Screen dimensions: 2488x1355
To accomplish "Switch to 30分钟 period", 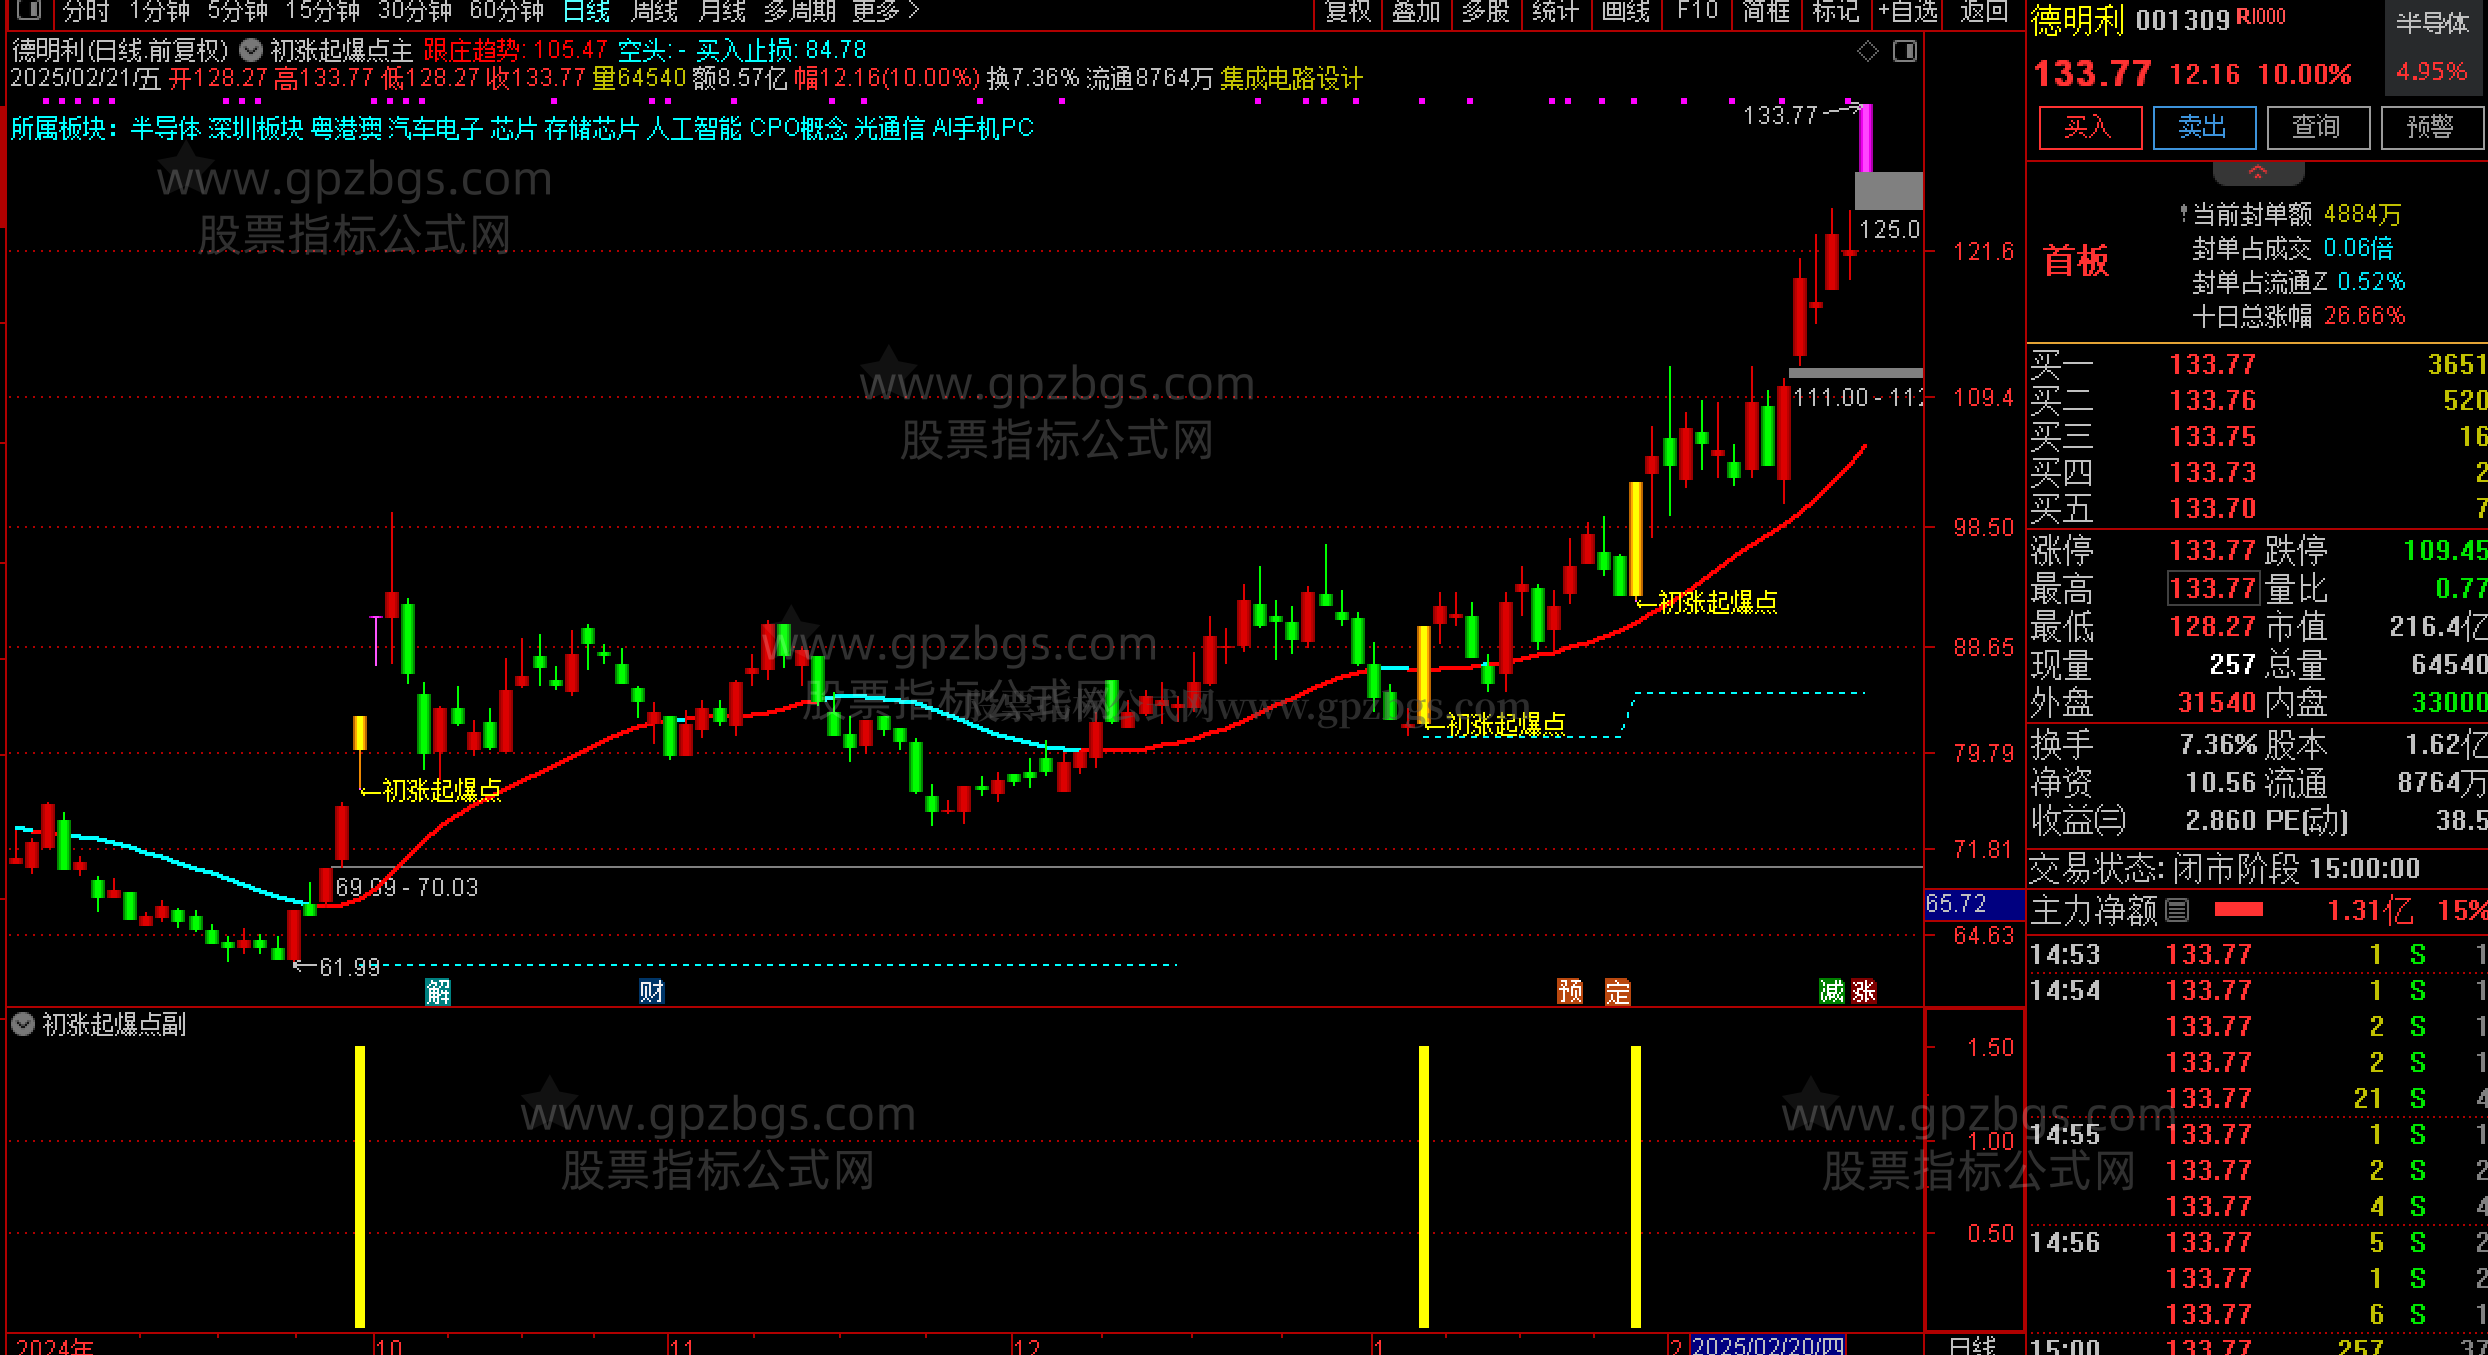I will click(x=415, y=11).
